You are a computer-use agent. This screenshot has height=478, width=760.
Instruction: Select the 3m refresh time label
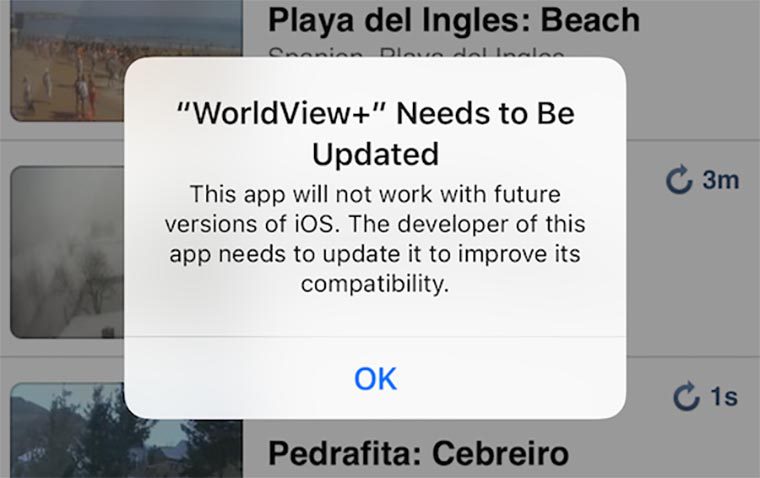[721, 180]
